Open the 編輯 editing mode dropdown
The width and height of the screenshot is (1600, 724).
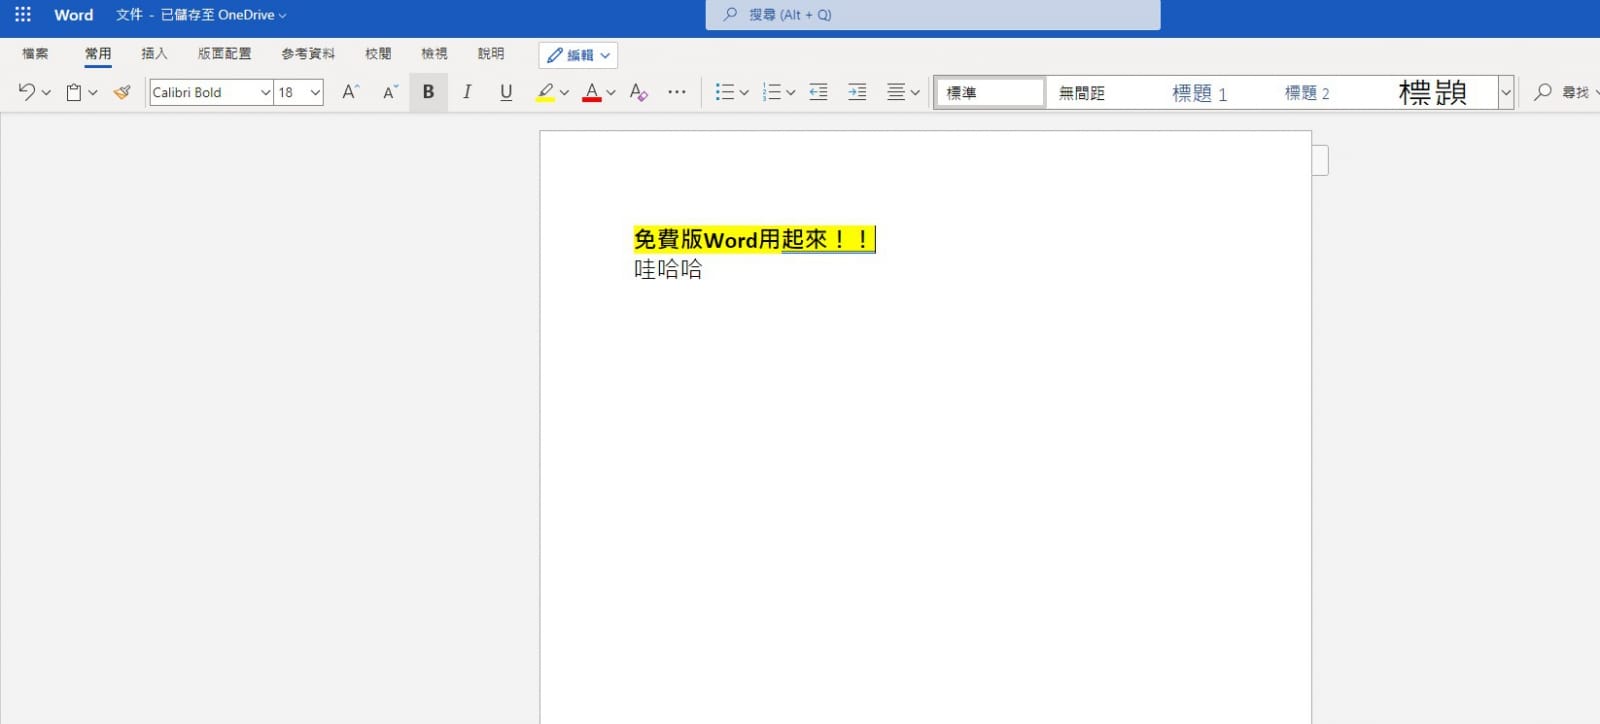[578, 55]
